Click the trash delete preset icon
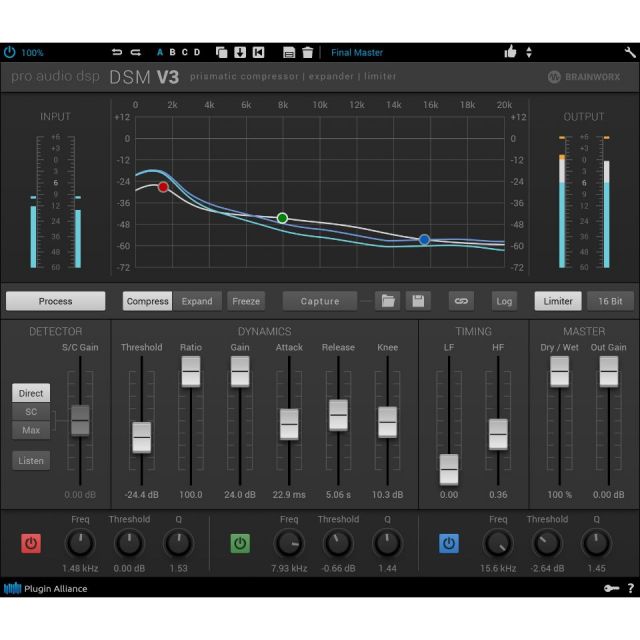The width and height of the screenshot is (640, 640). tap(308, 52)
